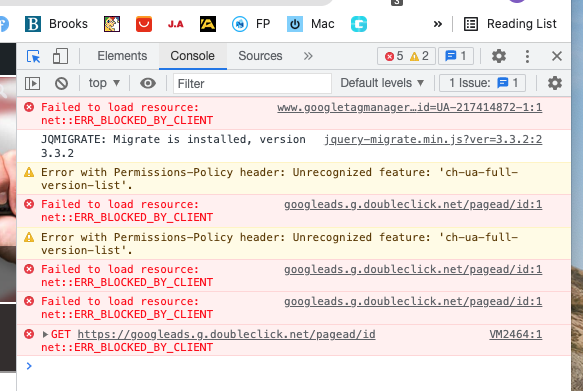Click the first red error icon
Screen dimensions: 583x391
point(29,107)
